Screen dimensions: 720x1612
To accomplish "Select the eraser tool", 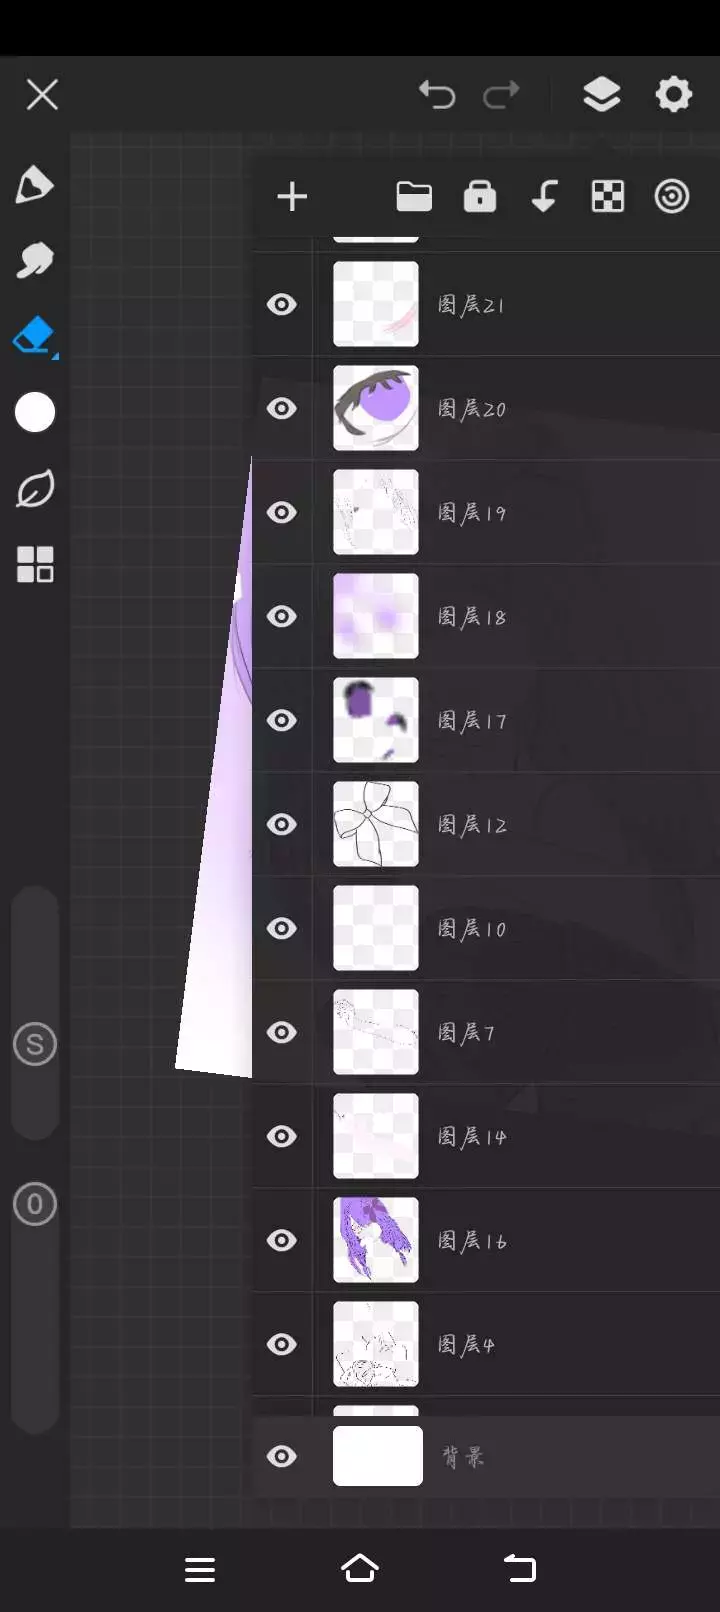I will point(34,336).
